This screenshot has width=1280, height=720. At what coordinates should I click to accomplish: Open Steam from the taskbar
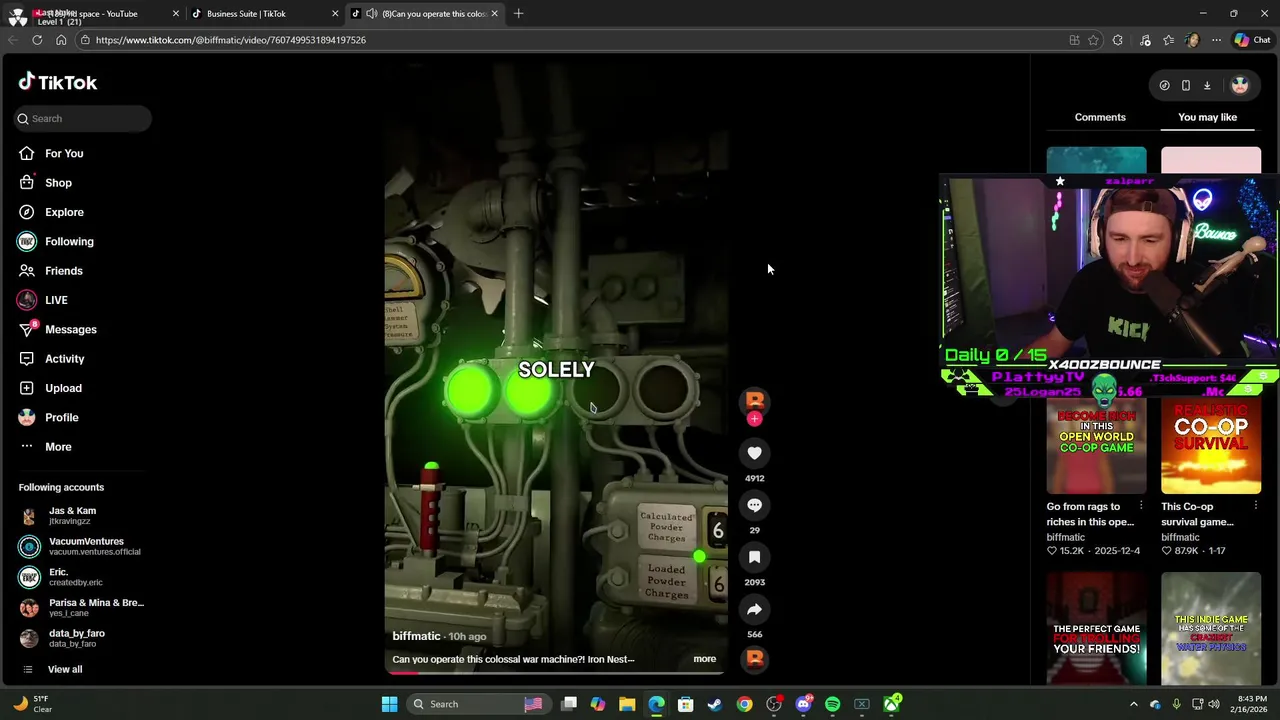point(715,704)
